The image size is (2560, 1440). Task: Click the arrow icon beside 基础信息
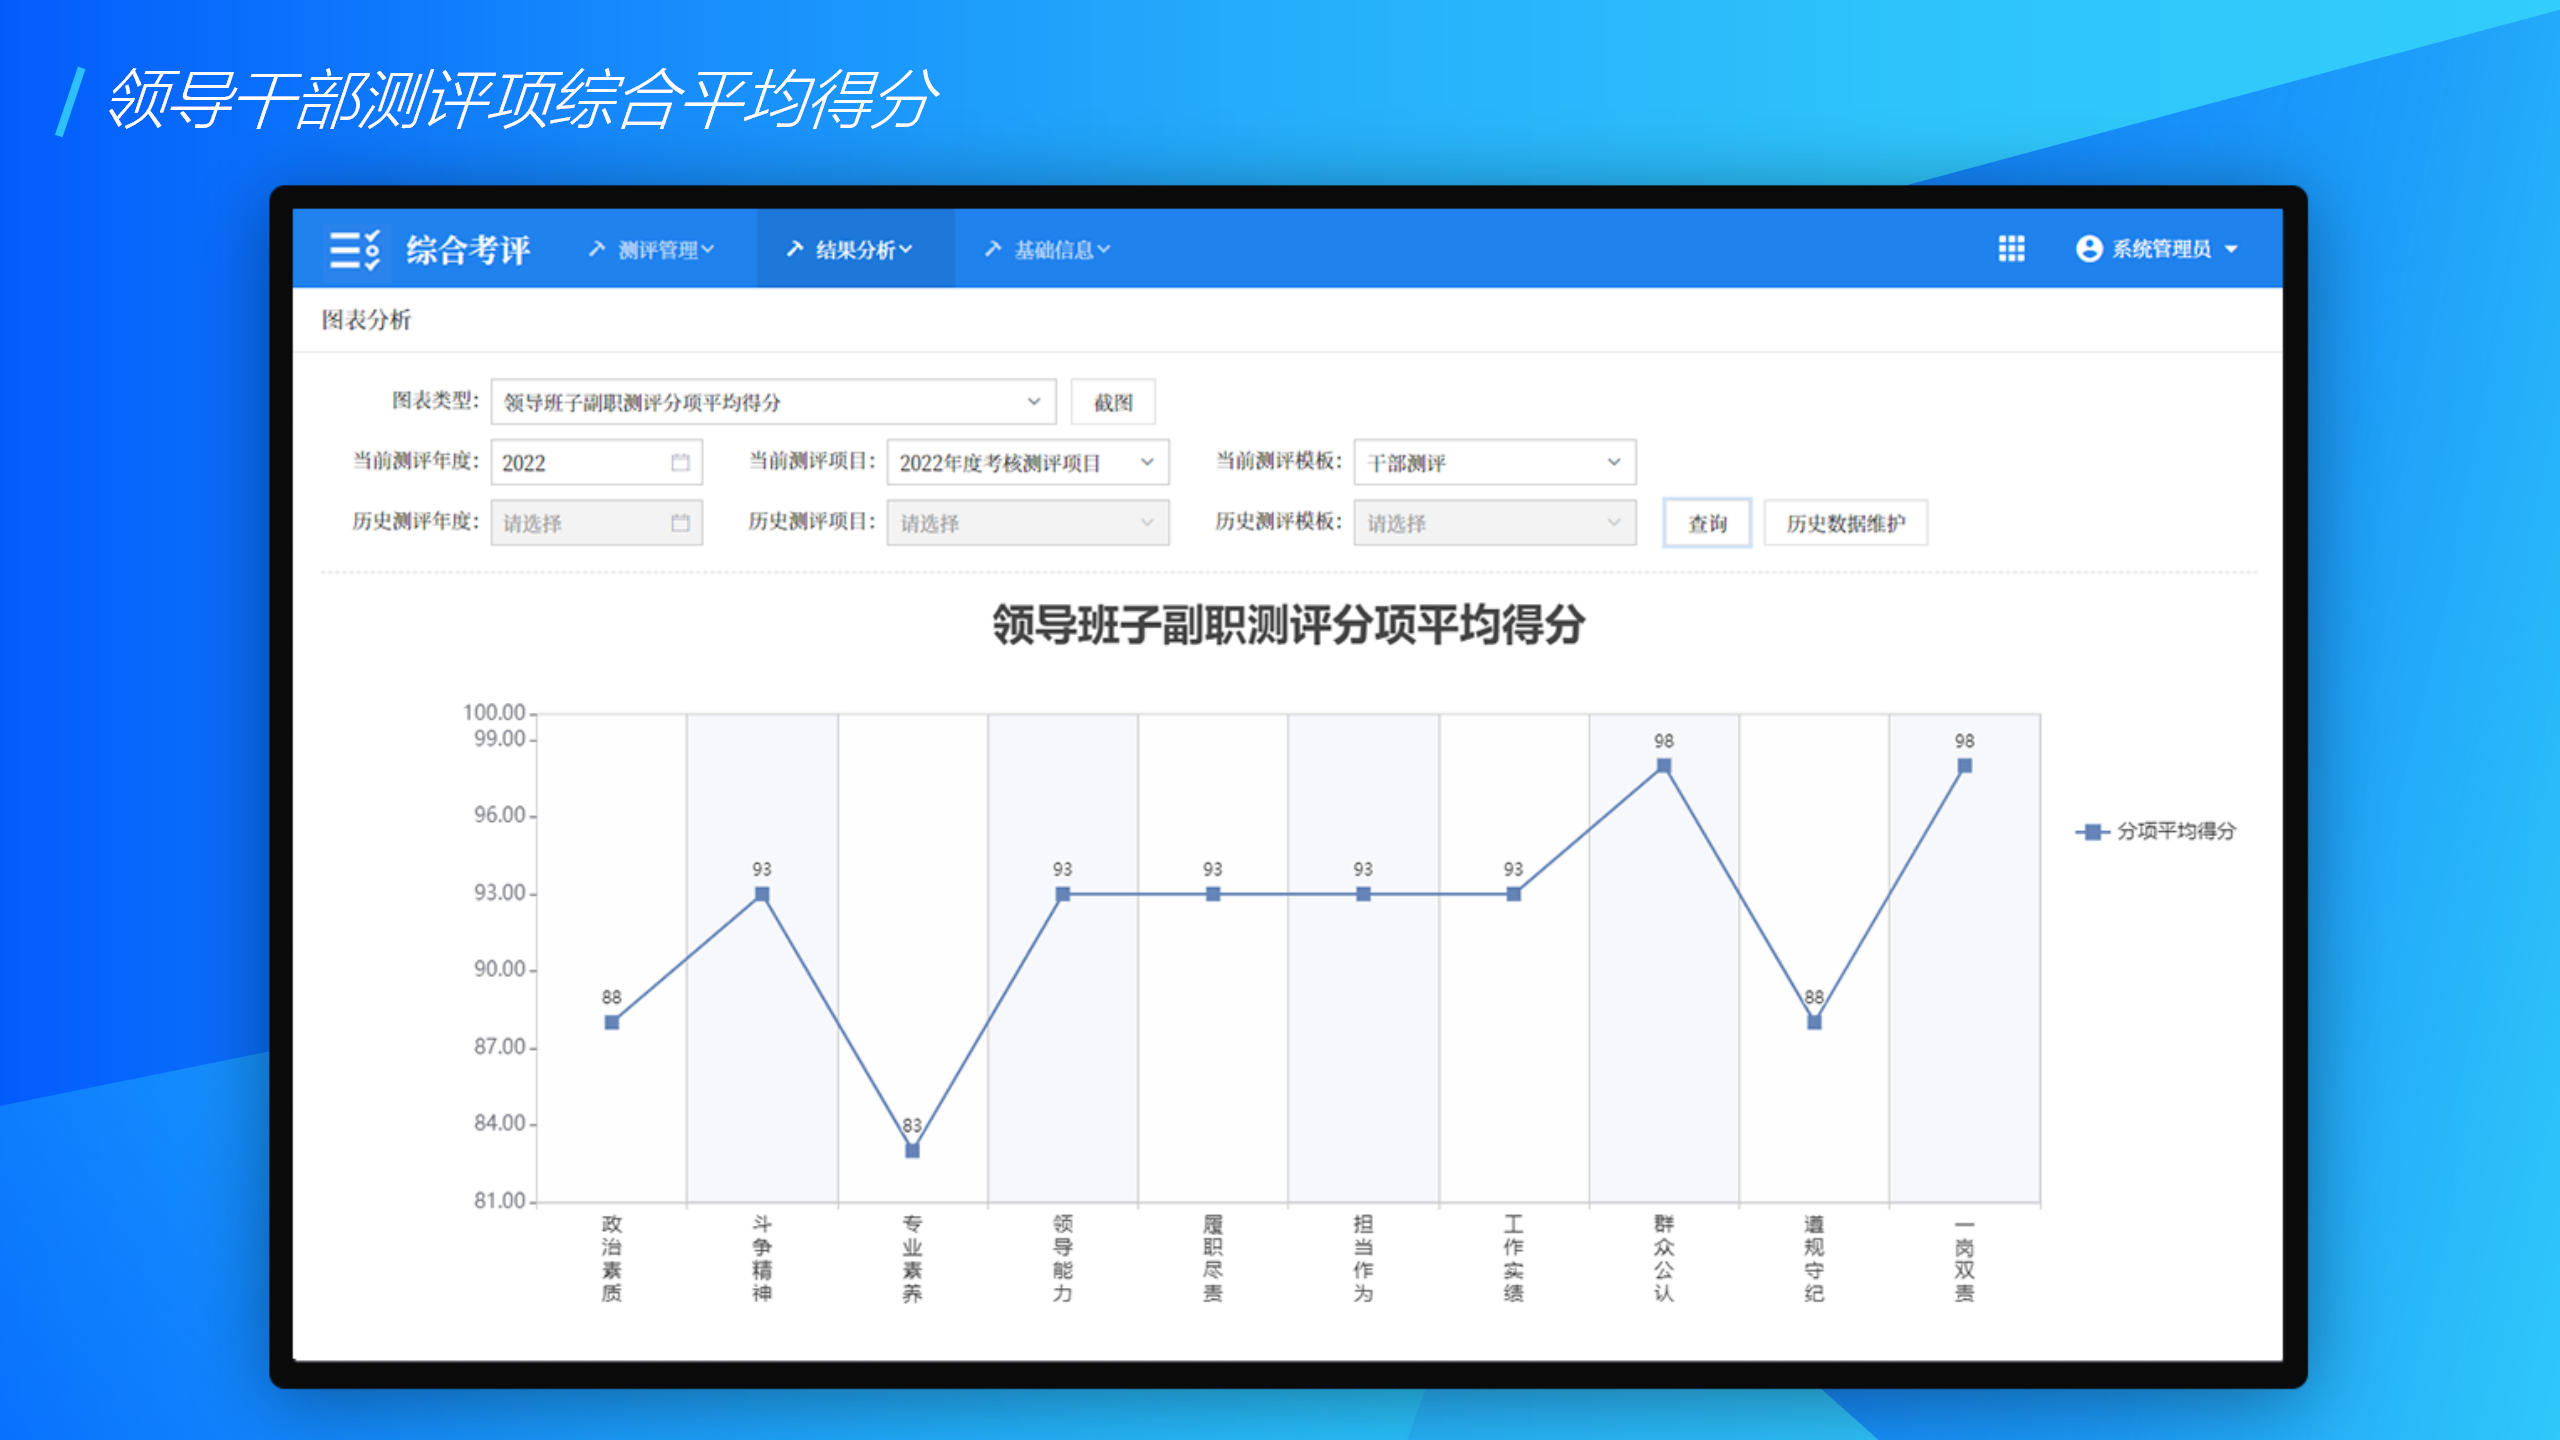pyautogui.click(x=993, y=249)
